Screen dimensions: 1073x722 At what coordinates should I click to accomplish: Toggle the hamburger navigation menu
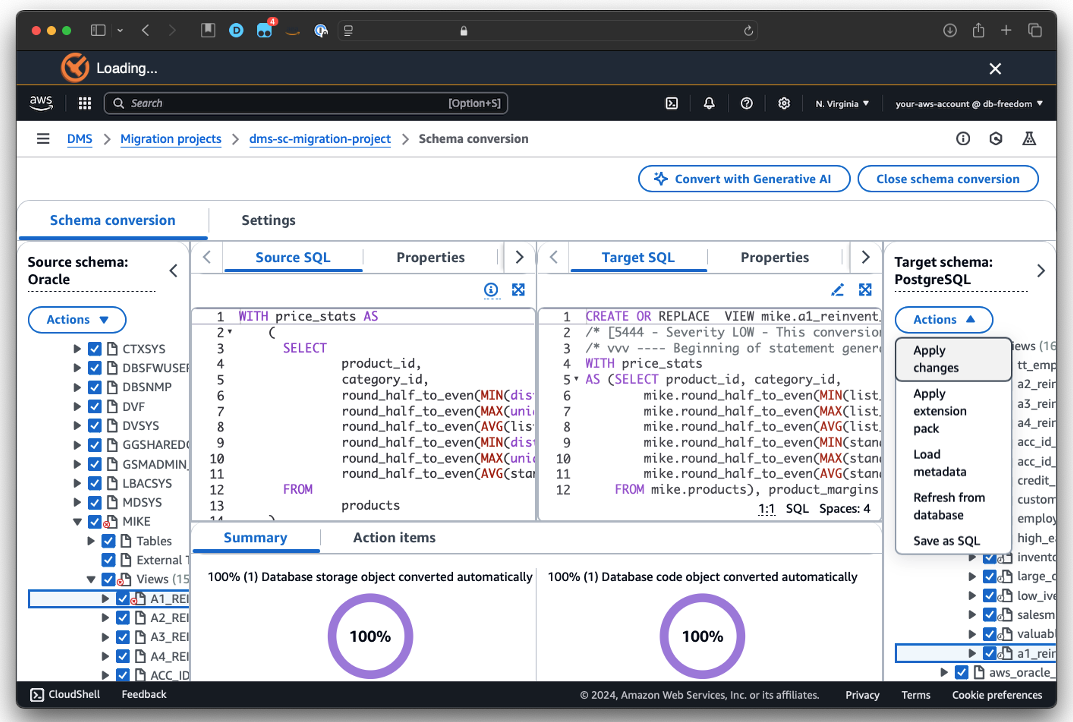point(43,139)
